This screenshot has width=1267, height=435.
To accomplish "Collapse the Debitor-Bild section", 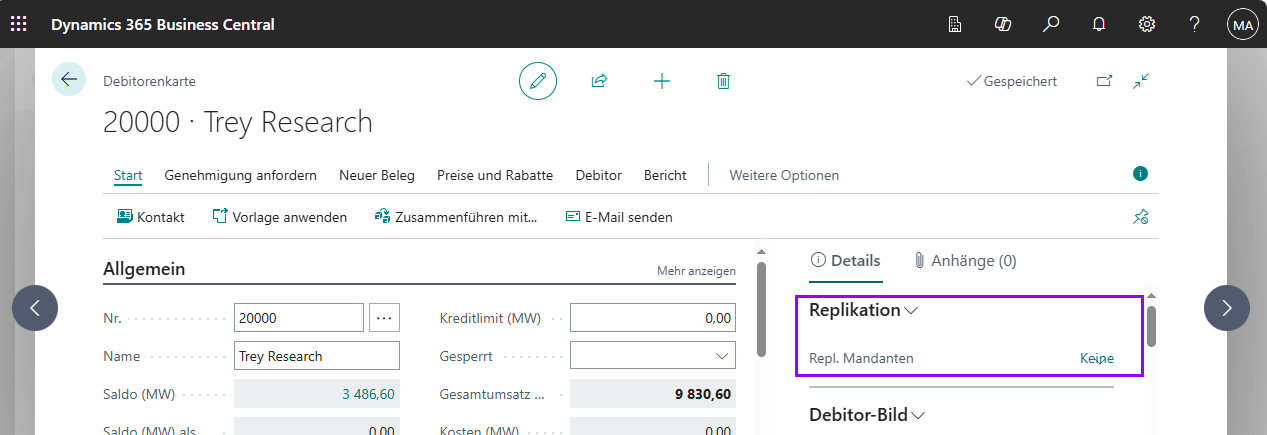I will point(918,415).
